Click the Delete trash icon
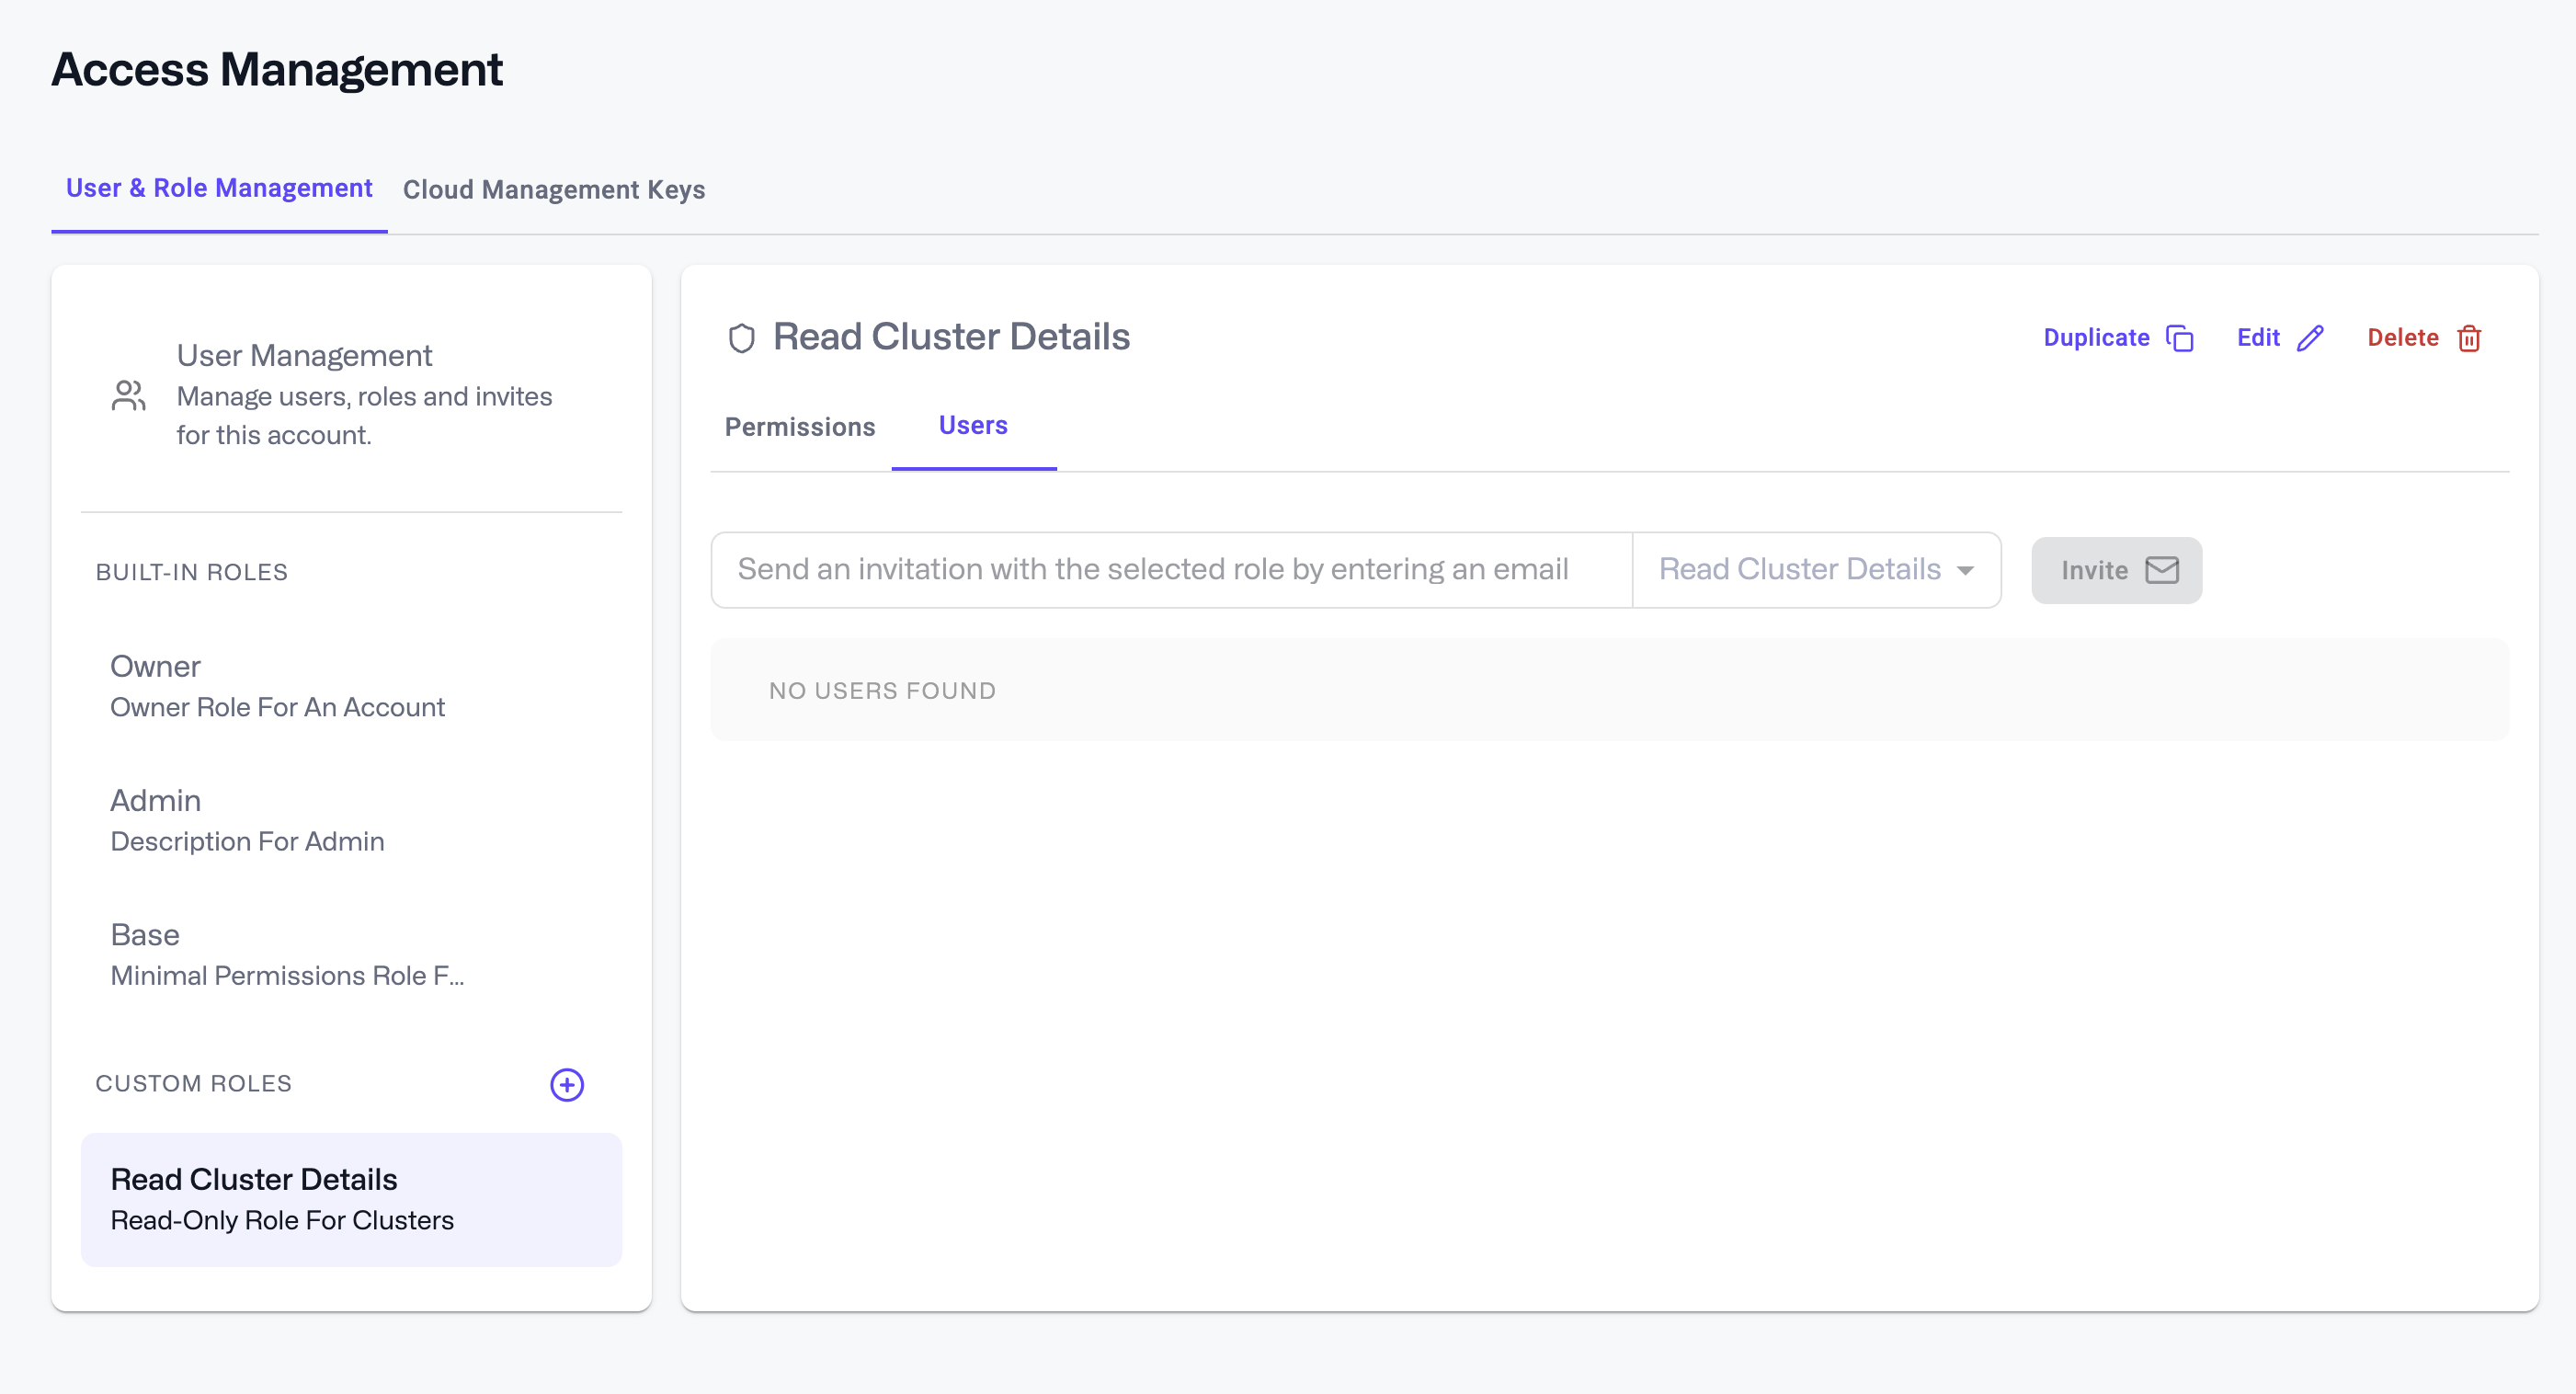The width and height of the screenshot is (2576, 1394). 2469,338
